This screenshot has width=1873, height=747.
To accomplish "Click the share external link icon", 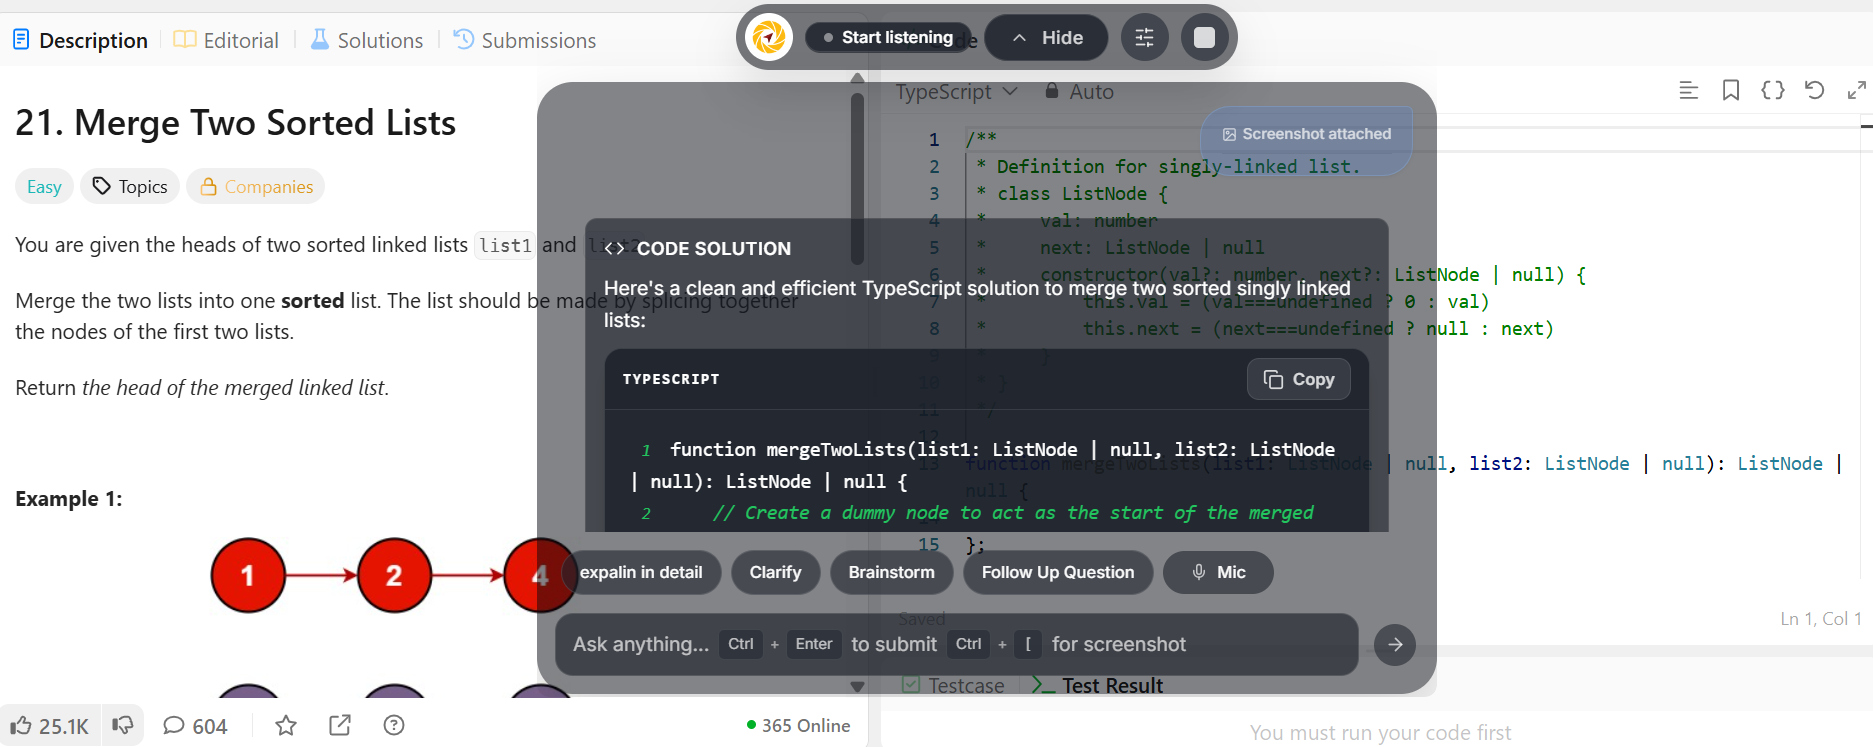I will [x=340, y=725].
